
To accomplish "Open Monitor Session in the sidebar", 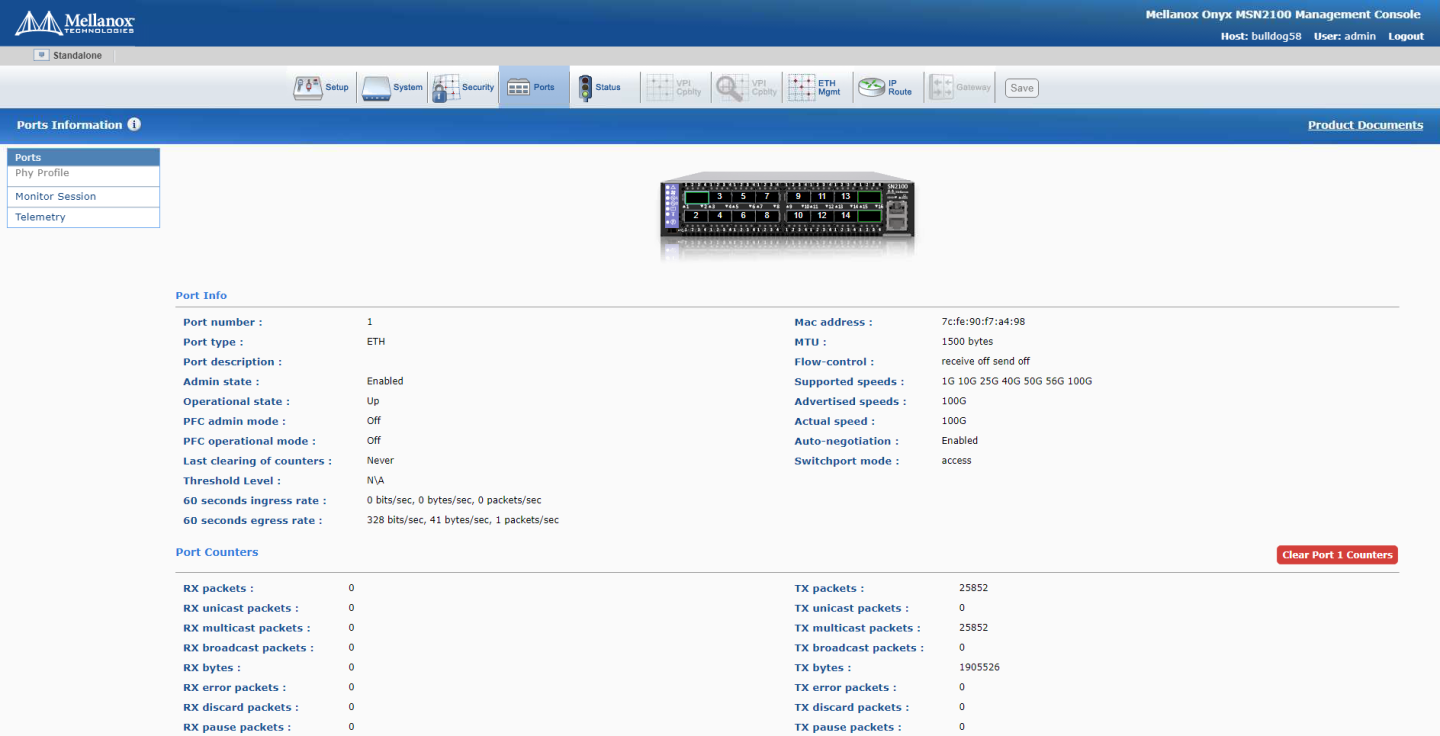I will coord(56,197).
